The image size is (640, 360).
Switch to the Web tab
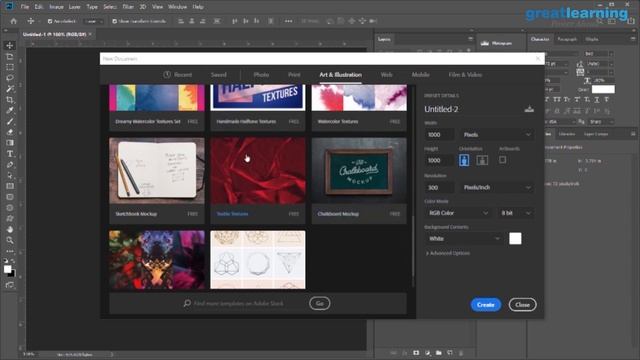(x=386, y=75)
